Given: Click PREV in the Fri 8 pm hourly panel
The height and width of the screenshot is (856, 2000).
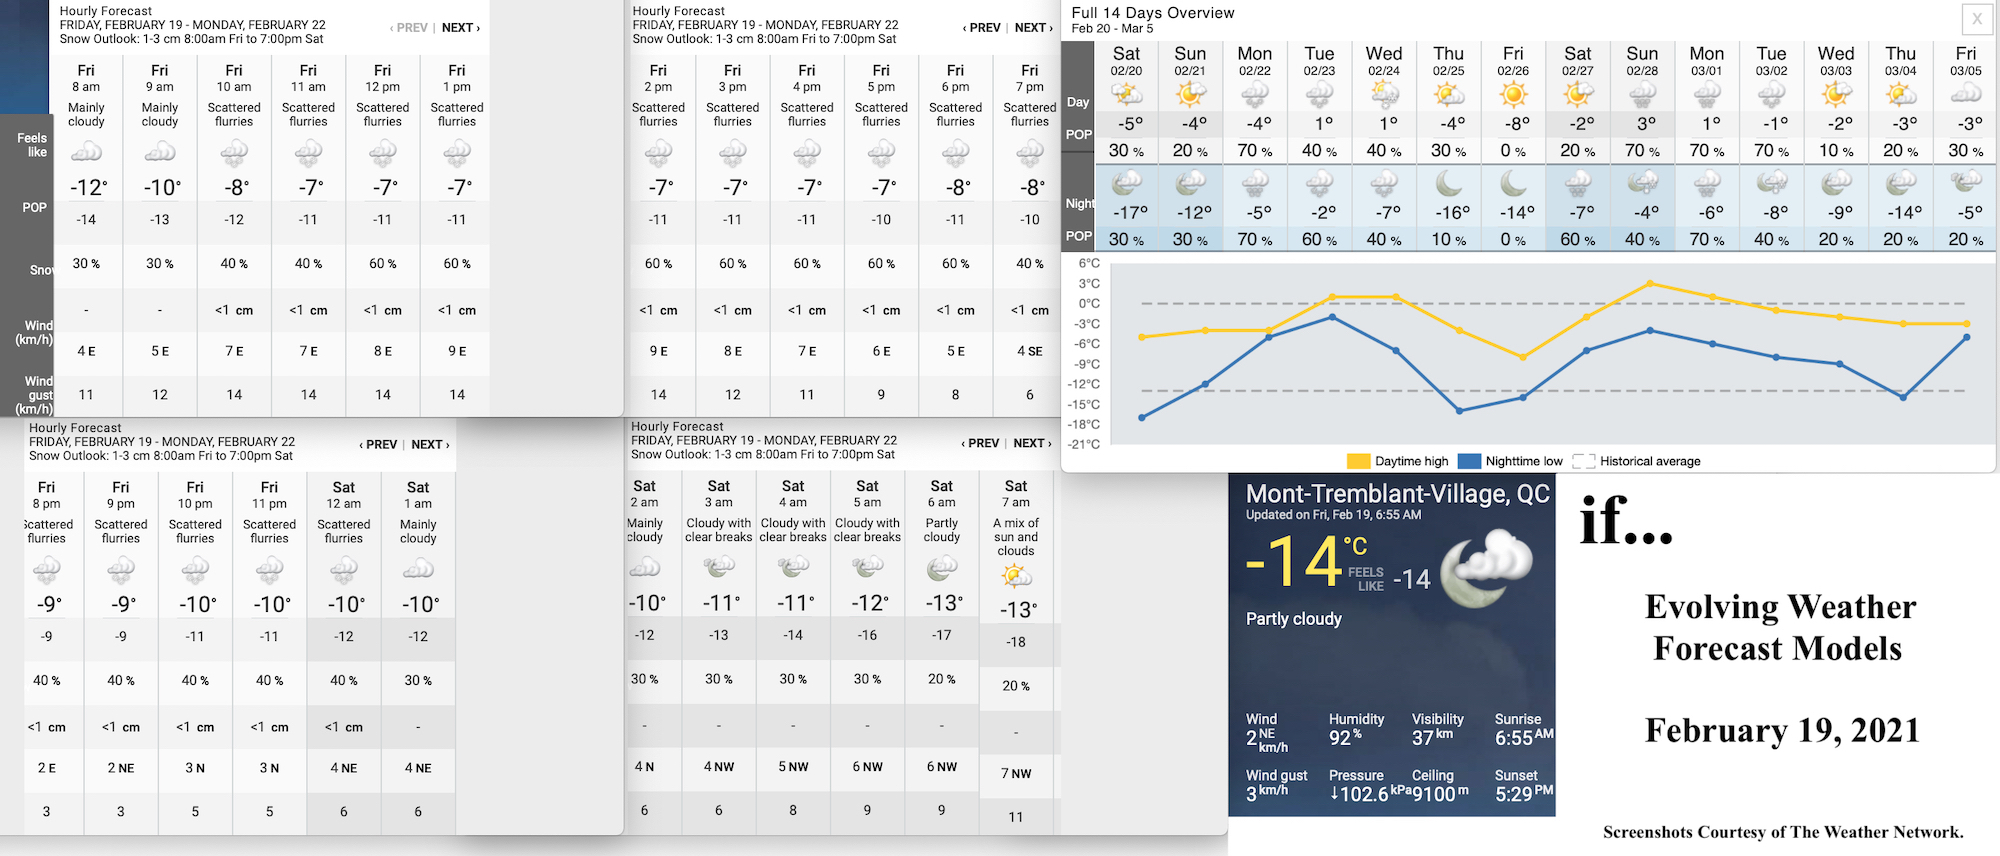Looking at the screenshot, I should (379, 445).
